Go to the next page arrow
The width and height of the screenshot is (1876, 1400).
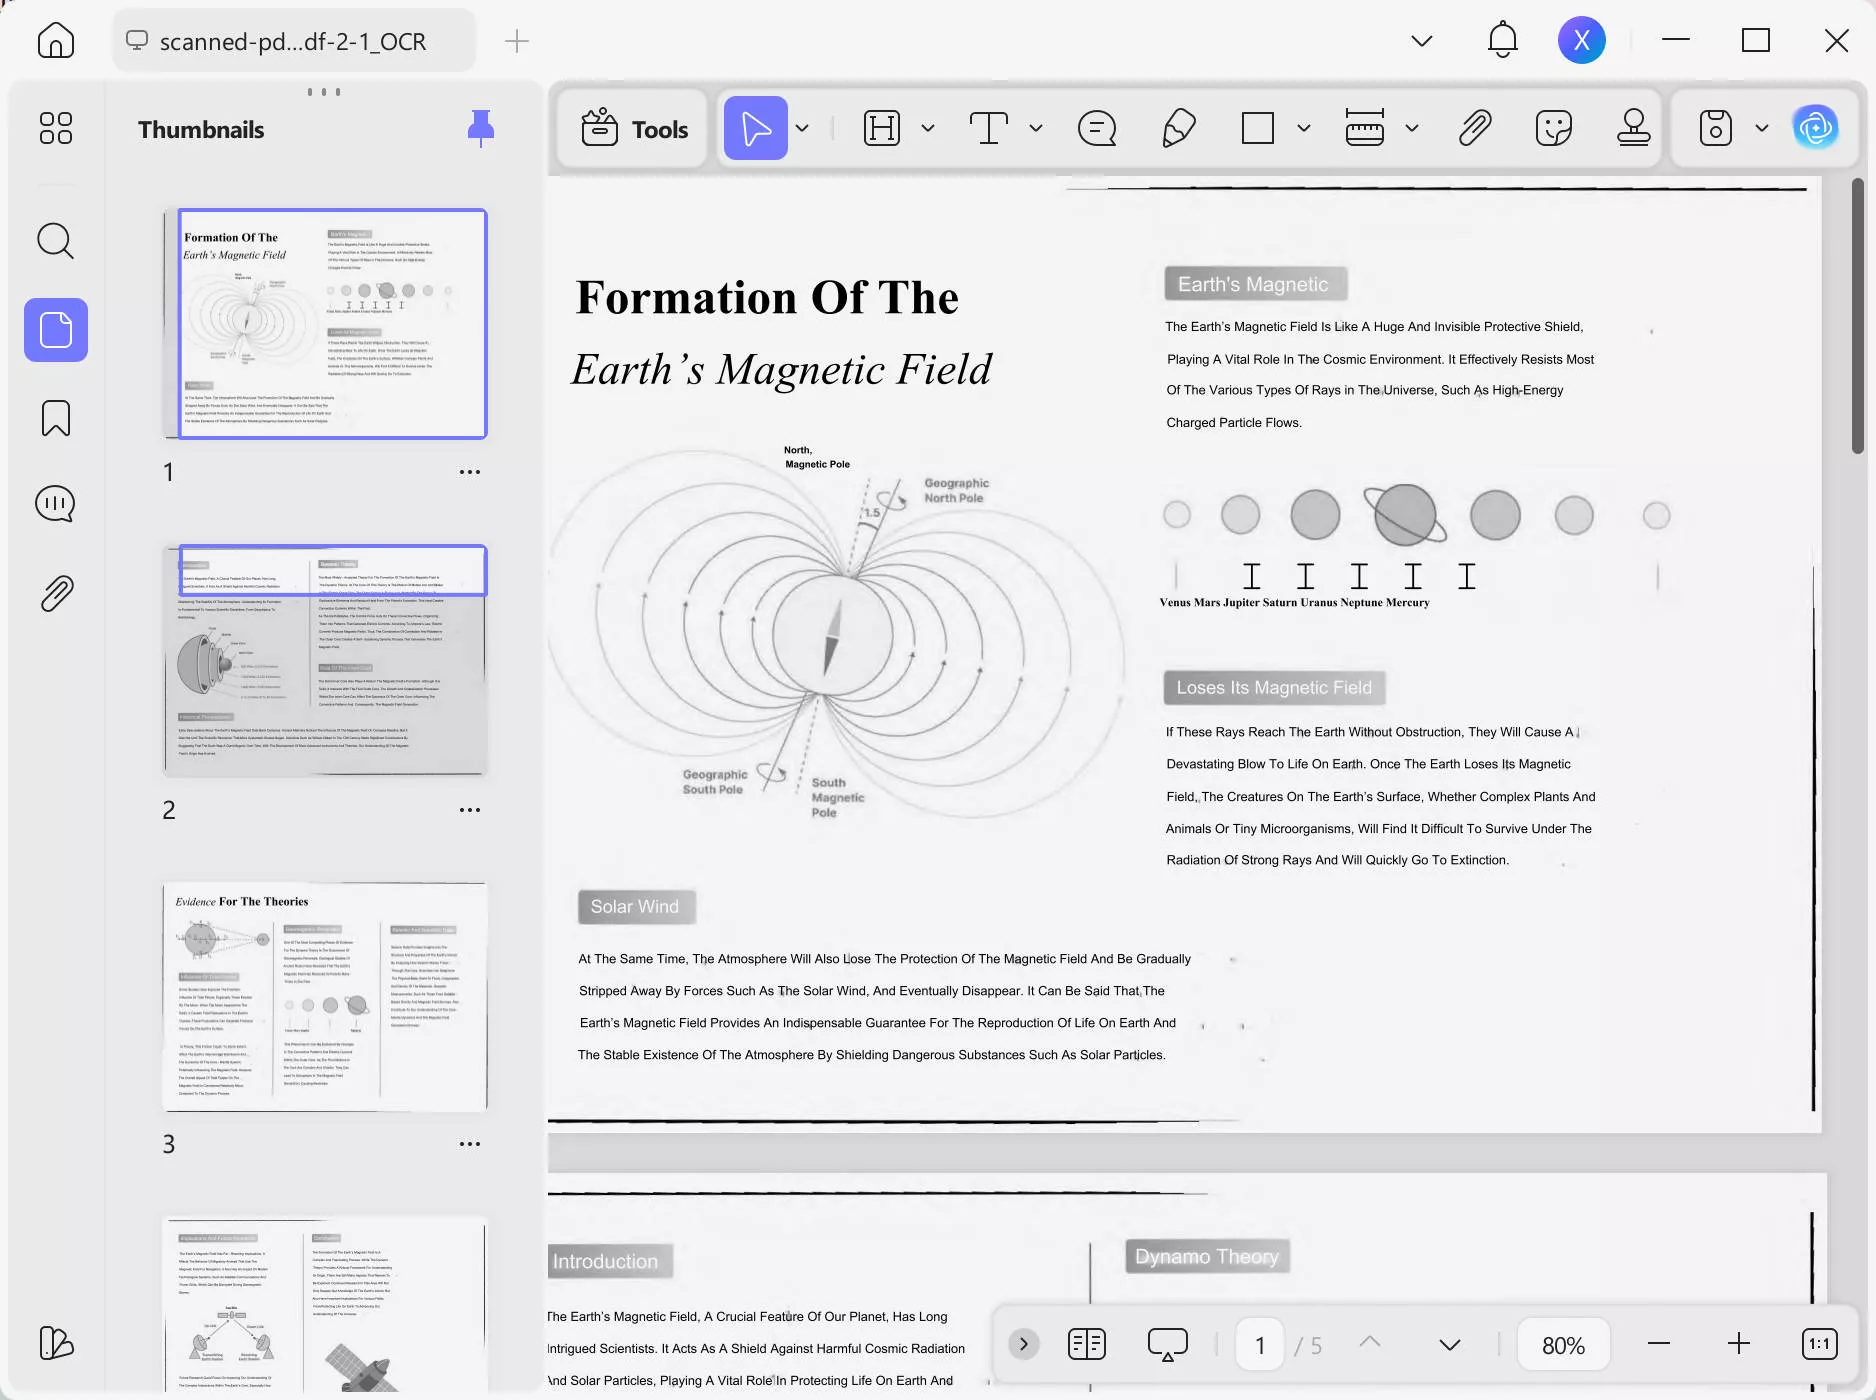[1449, 1345]
